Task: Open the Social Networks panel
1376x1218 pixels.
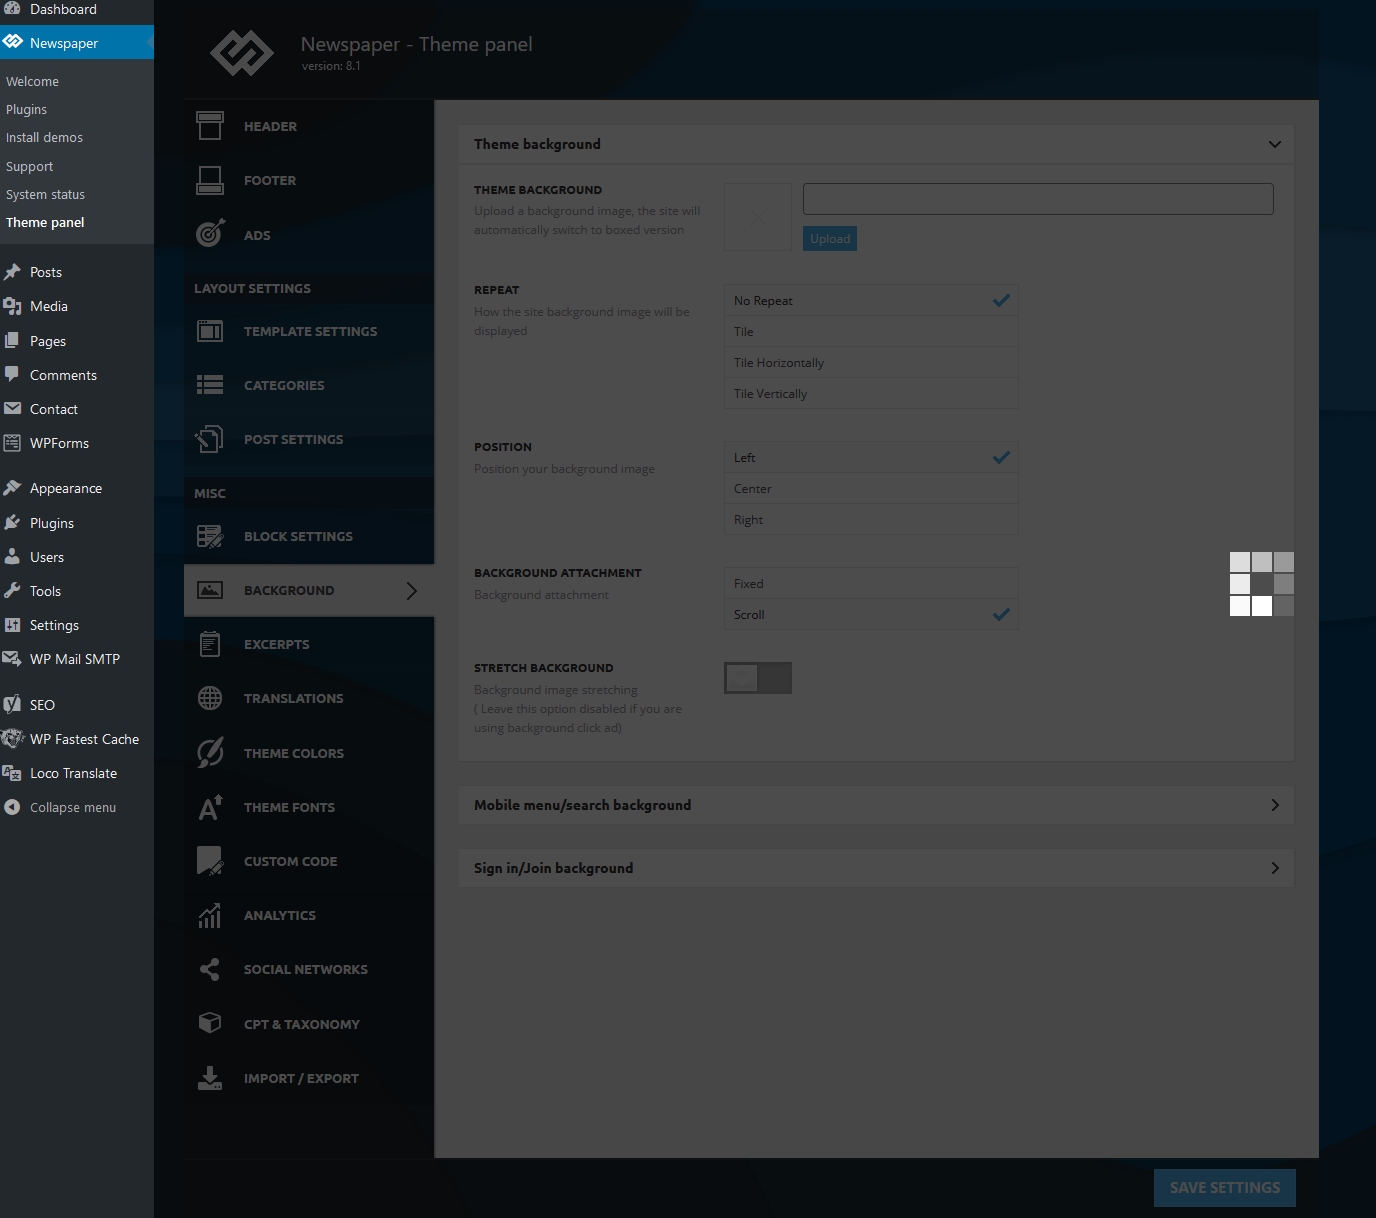Action: coord(309,969)
